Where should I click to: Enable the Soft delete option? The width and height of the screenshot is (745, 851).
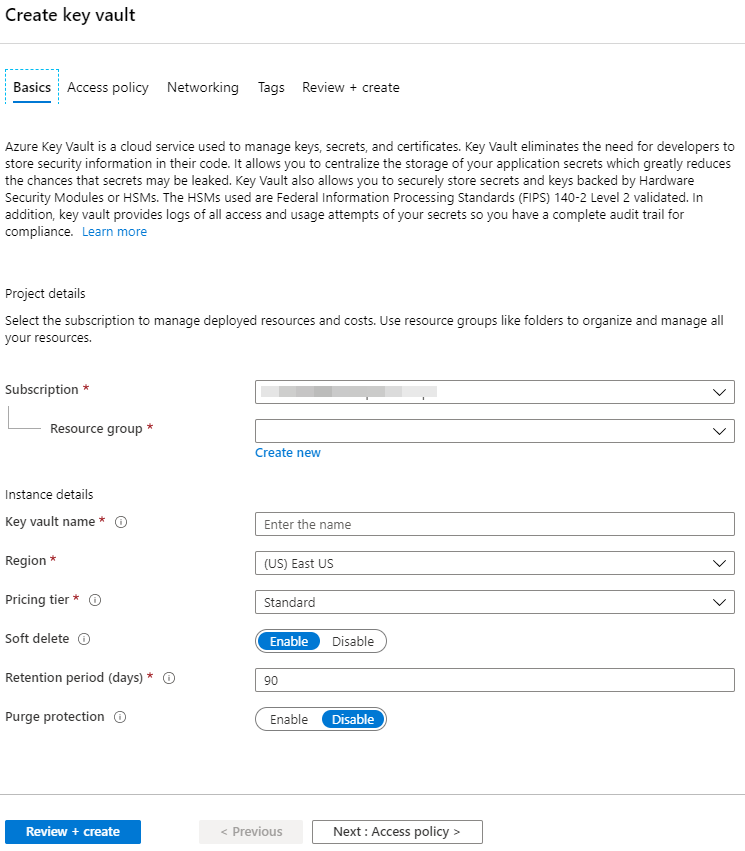(289, 641)
